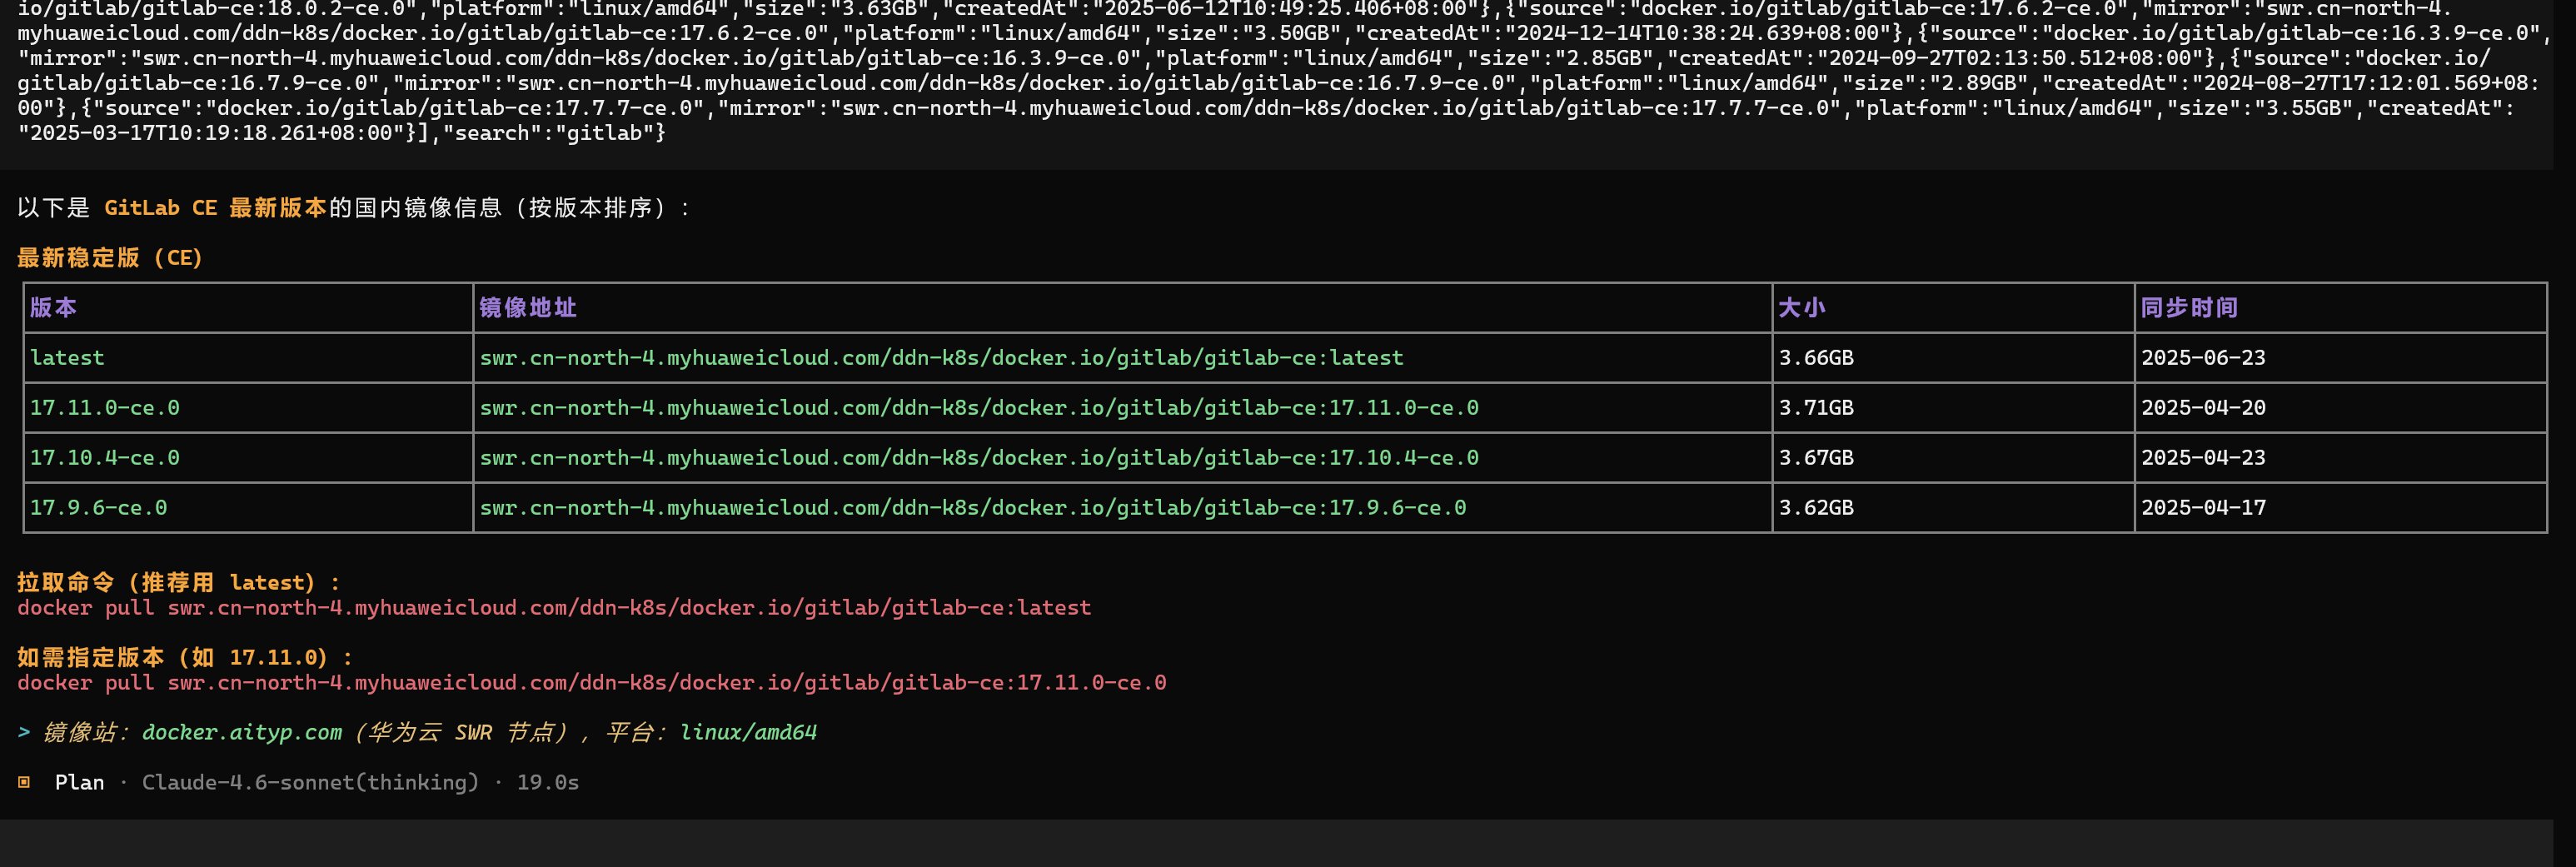
Task: Click the '镜像站: docker.aityp.com' quote line
Action: click(417, 733)
